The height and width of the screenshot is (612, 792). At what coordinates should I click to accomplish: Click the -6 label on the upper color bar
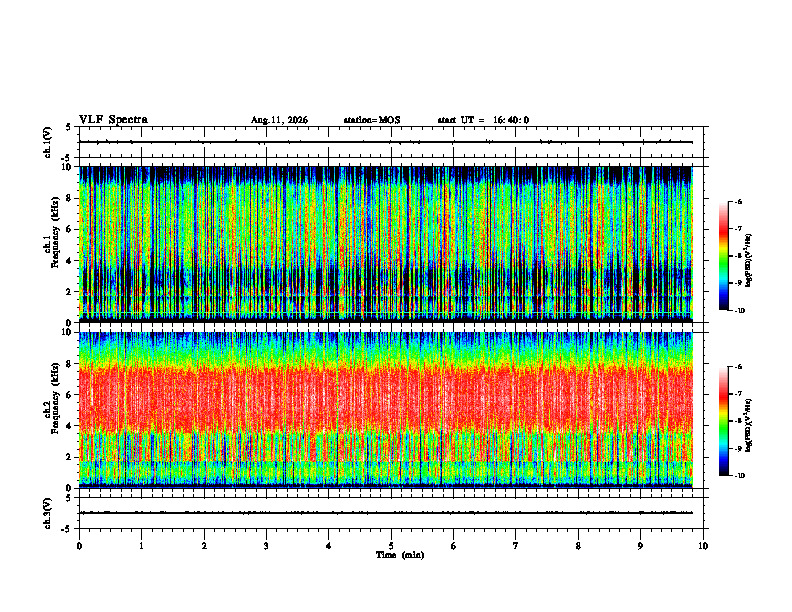click(738, 202)
